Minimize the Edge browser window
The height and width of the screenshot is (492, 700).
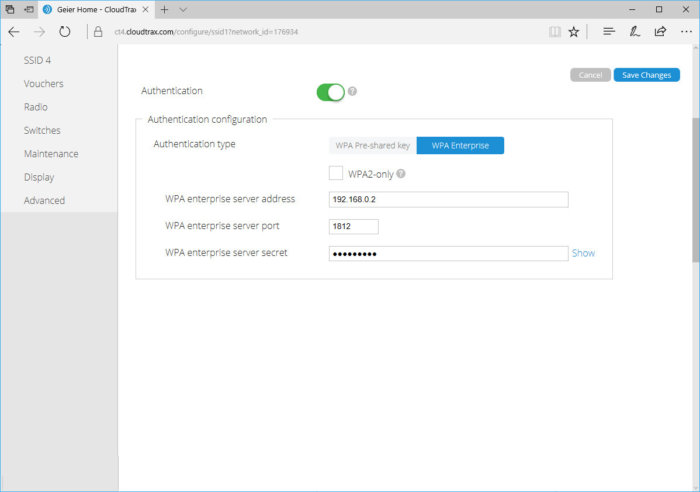(x=632, y=9)
